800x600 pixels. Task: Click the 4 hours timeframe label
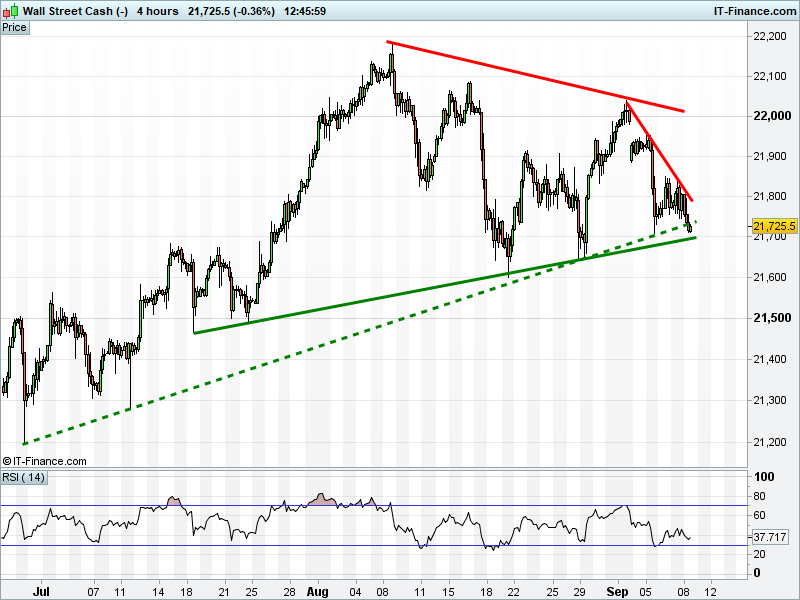(157, 11)
